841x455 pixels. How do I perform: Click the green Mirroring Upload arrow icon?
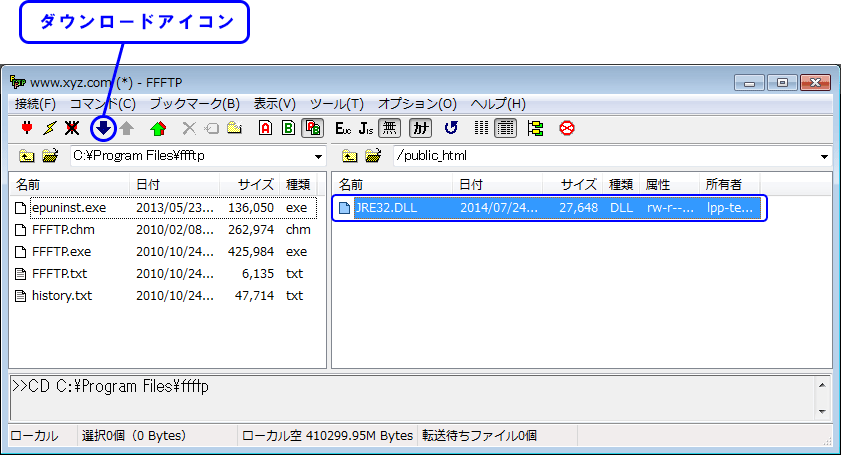158,128
